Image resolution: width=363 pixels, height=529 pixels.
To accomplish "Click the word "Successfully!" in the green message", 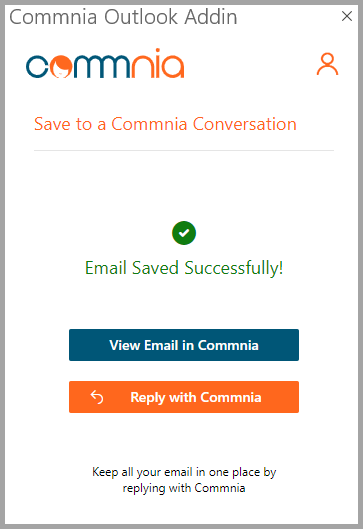I will 234,269.
